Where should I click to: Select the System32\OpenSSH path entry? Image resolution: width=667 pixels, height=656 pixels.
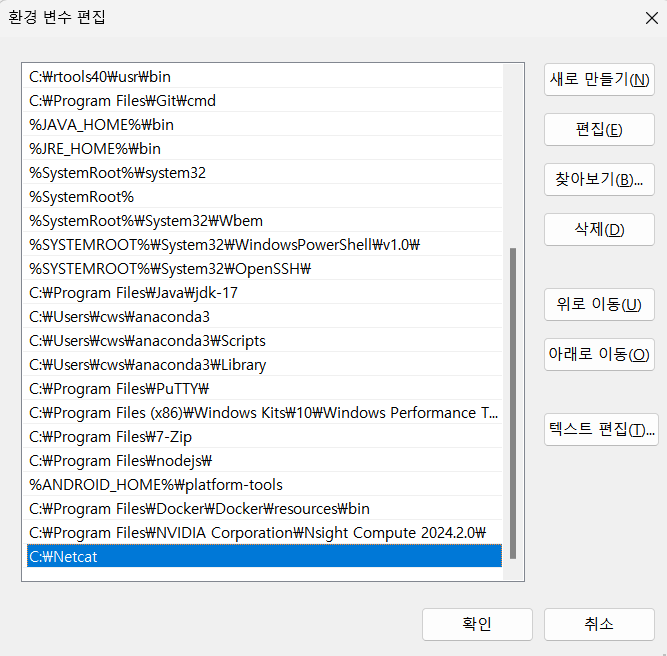262,268
